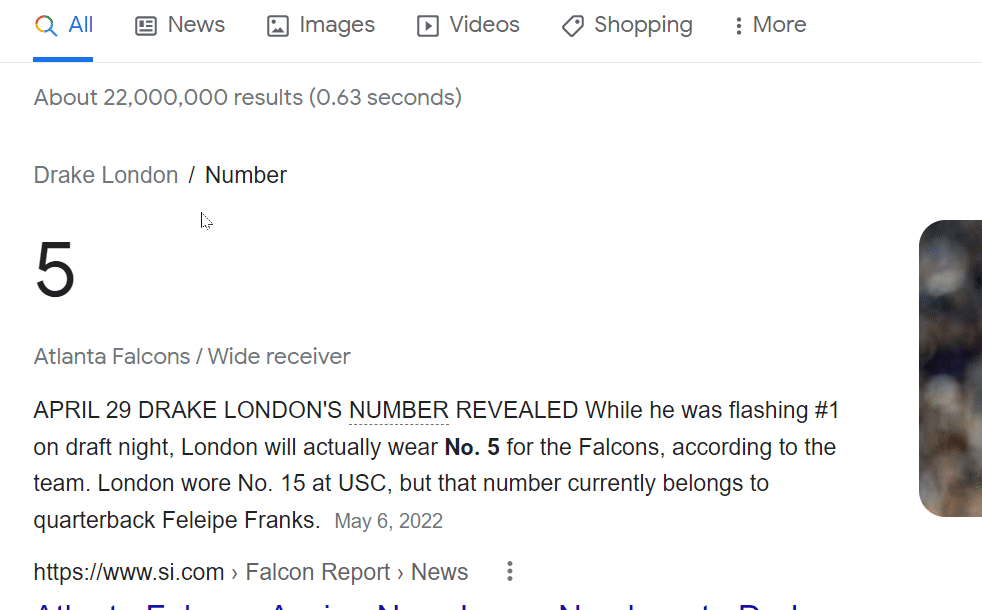Select the Shopping tag icon
Viewport: 982px width, 610px height.
tap(572, 25)
